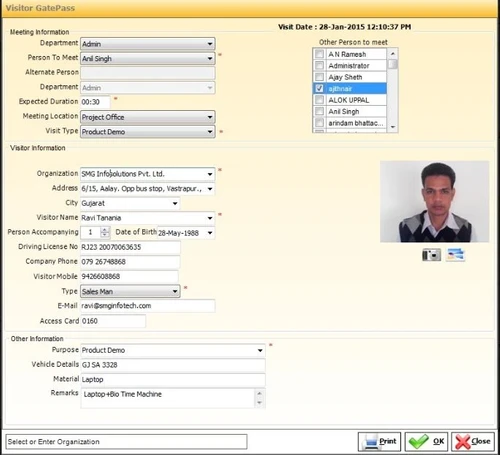Screen dimensions: 500x455
Task: Check the Administrator checkbox
Action: click(319, 65)
